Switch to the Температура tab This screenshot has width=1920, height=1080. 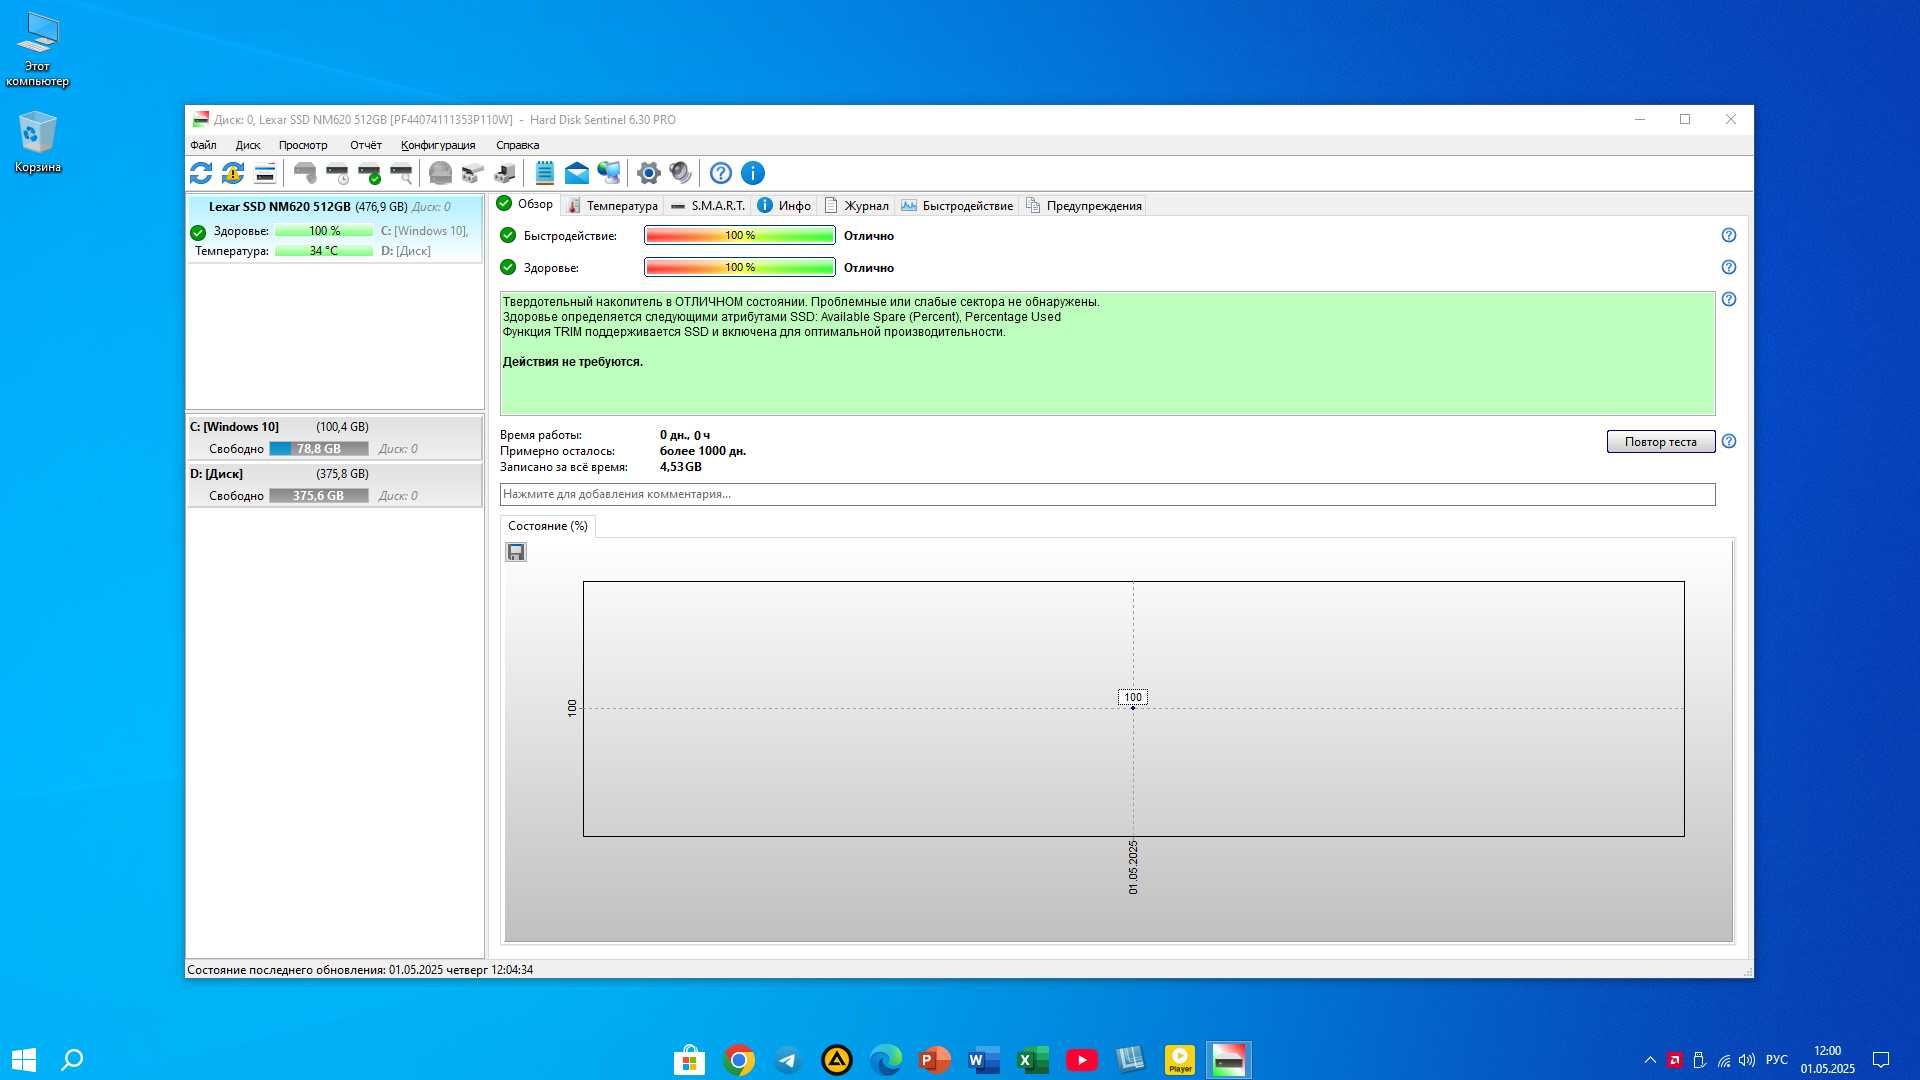click(612, 206)
